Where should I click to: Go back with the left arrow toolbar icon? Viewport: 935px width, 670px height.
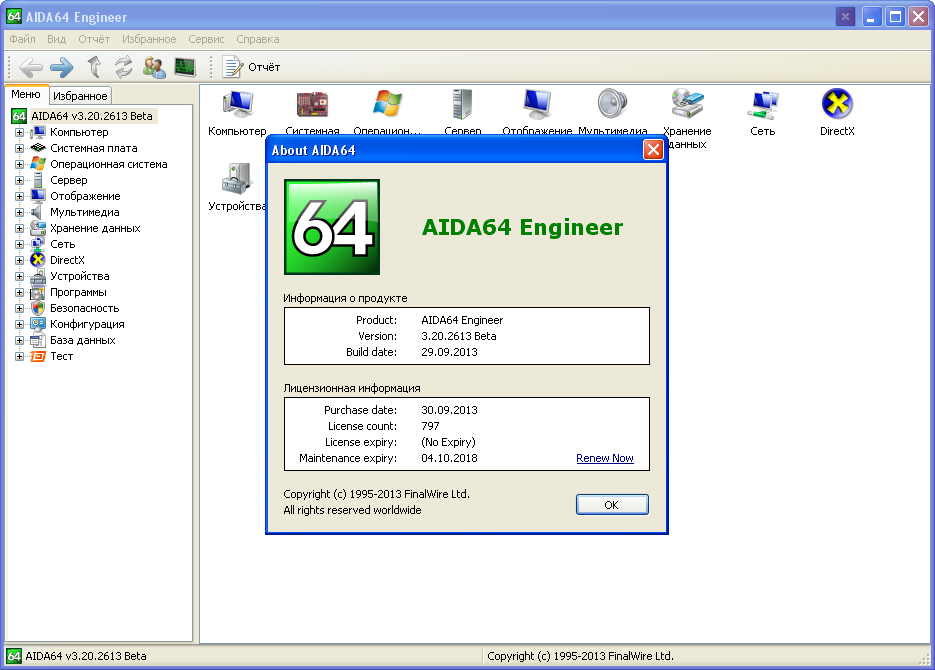31,67
